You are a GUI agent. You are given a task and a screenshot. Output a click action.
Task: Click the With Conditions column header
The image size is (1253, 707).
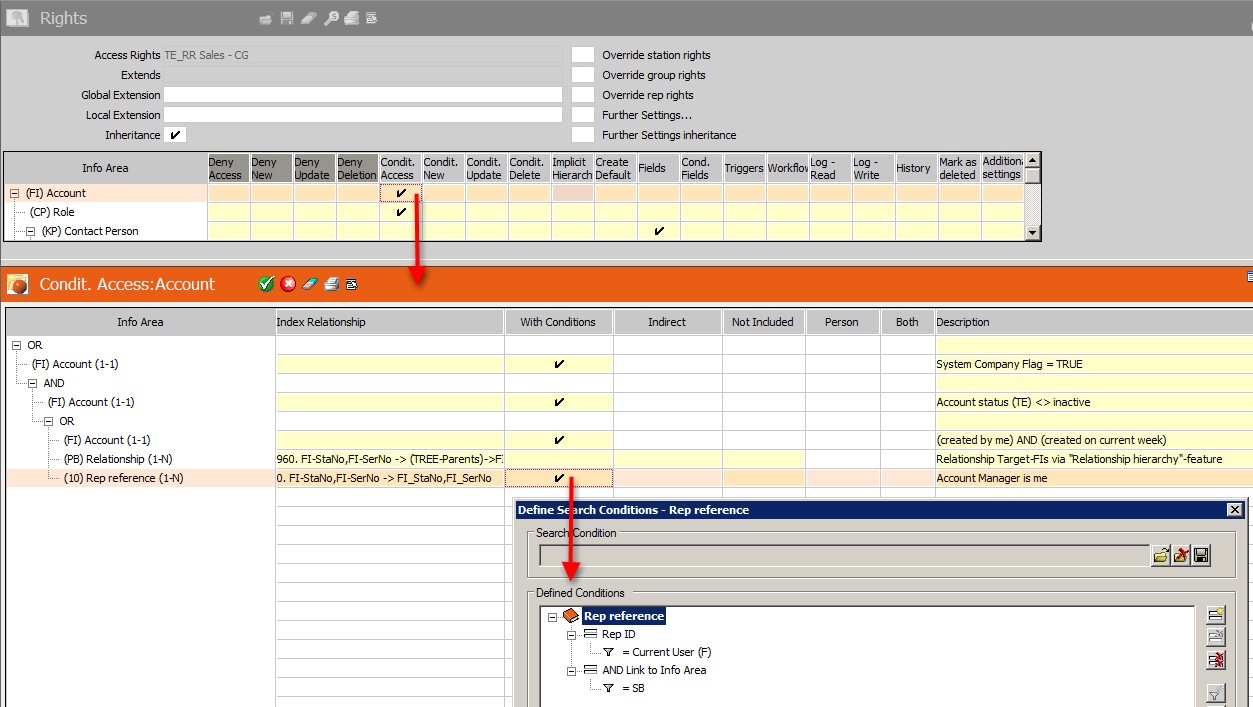[557, 322]
